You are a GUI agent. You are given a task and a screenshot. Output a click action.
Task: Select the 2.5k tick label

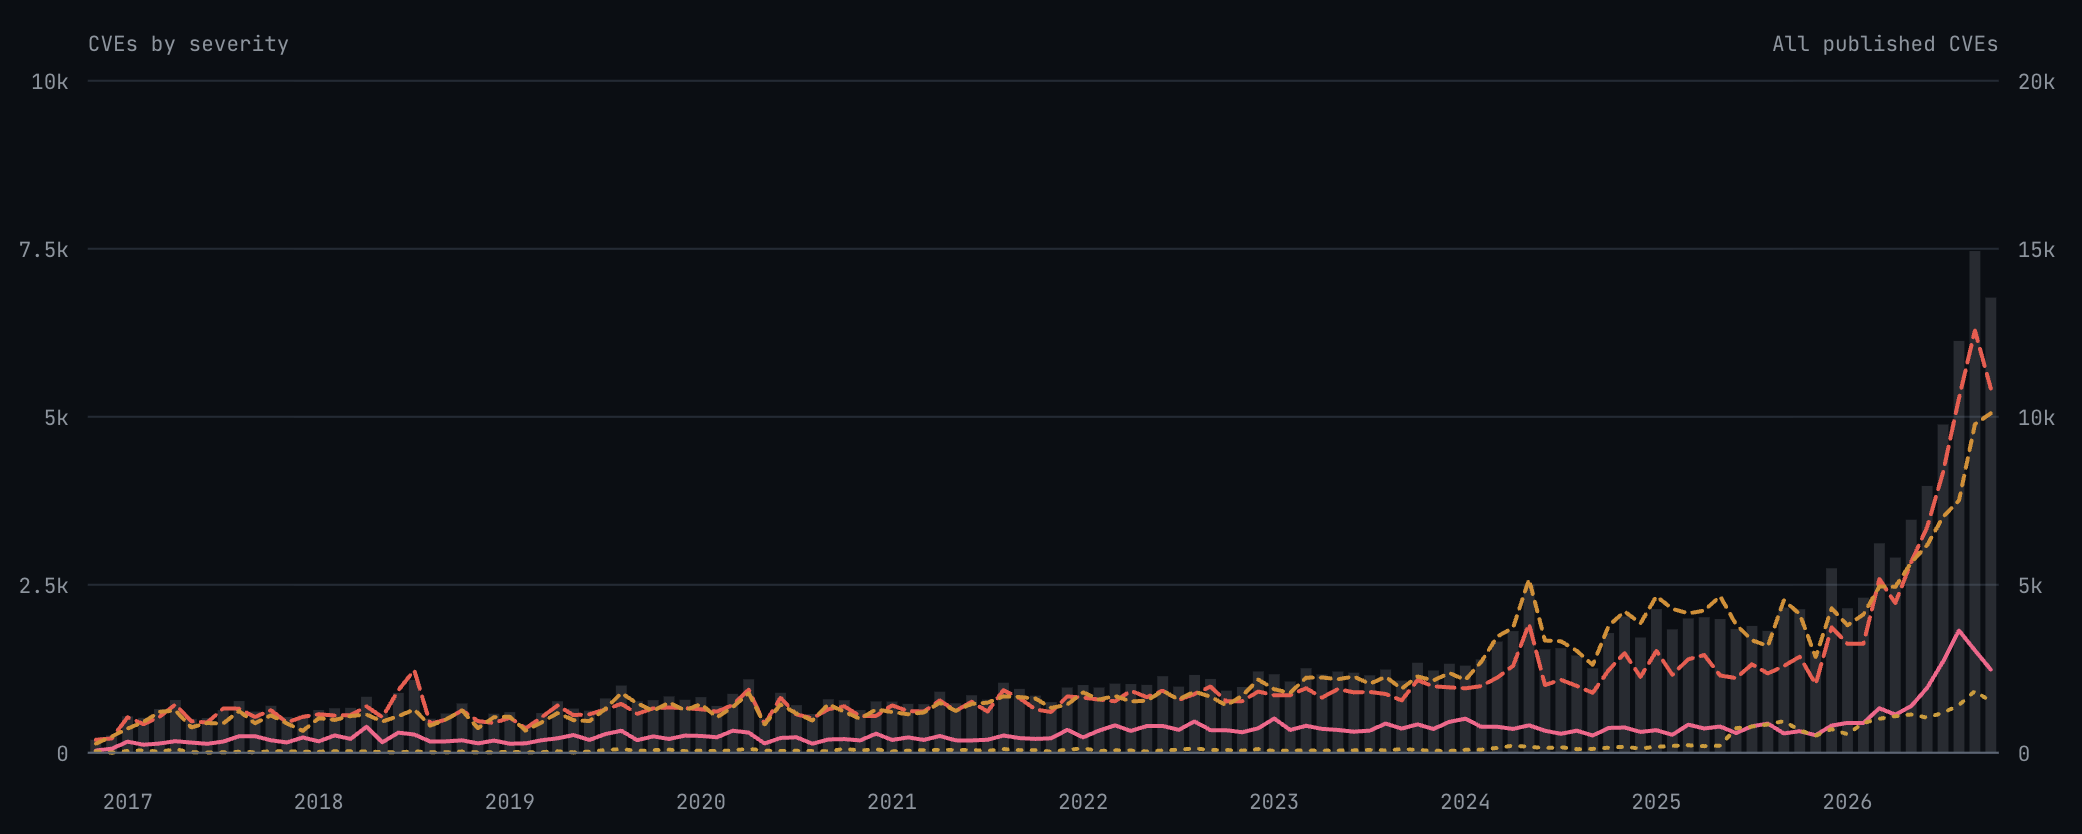click(44, 585)
